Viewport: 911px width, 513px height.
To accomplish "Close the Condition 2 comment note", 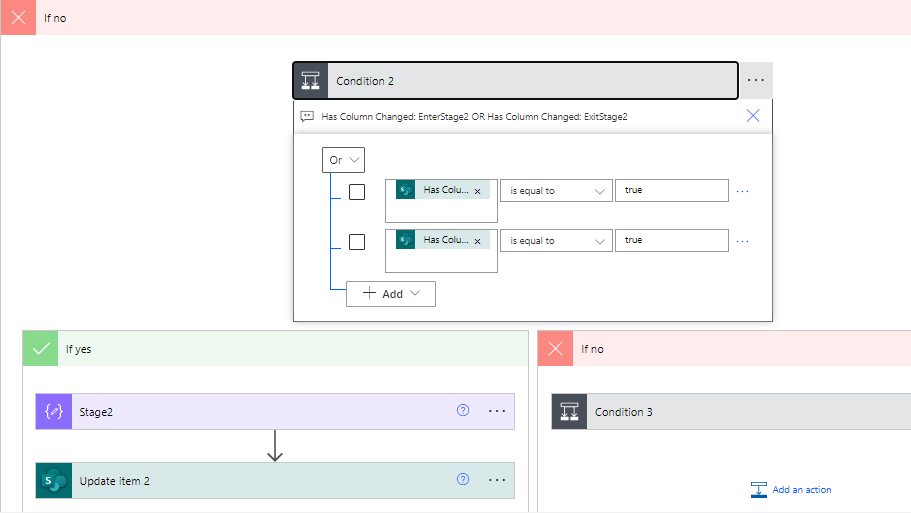I will [753, 116].
